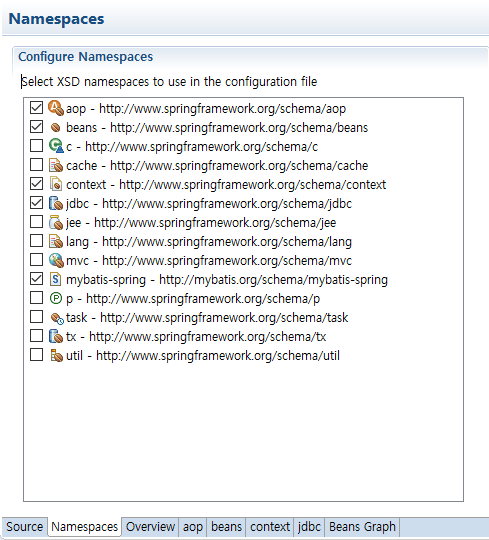Open the beans editor tab
Viewport: 489px width, 540px height.
pos(226,527)
